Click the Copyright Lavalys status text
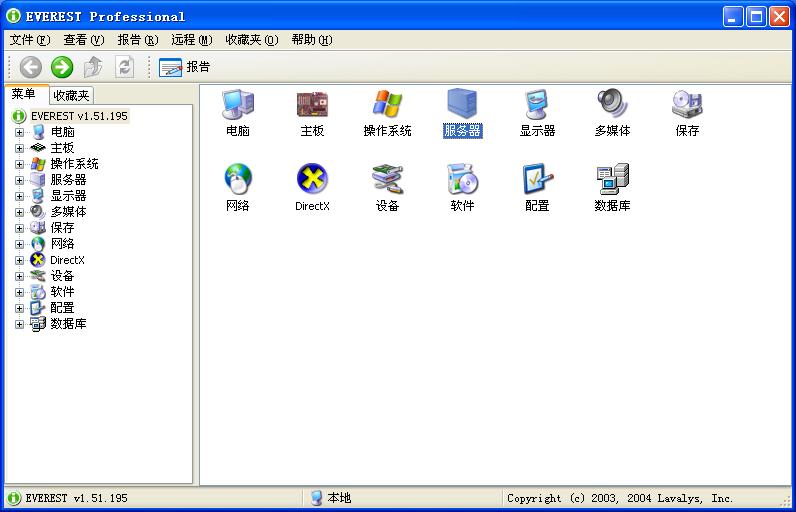796x512 pixels. pos(619,498)
